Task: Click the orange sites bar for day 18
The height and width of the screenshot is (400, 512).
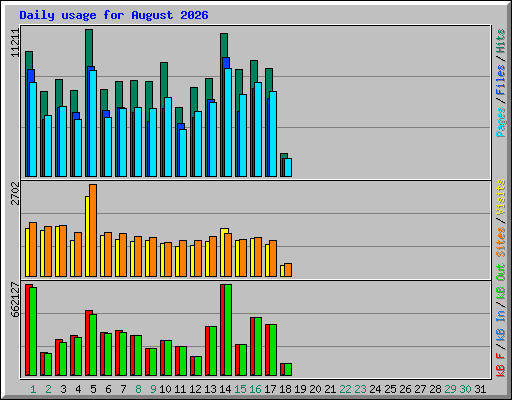Action: click(x=288, y=270)
